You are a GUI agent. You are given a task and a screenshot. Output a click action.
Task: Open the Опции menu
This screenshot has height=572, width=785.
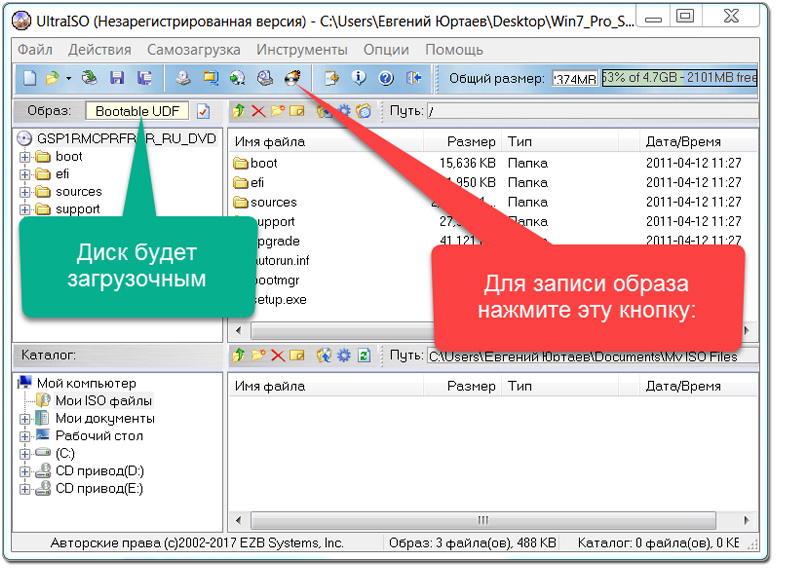[386, 50]
